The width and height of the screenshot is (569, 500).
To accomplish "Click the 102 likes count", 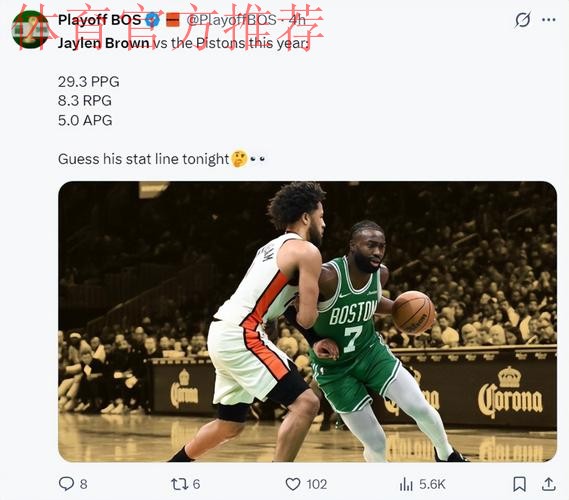I will [x=316, y=484].
